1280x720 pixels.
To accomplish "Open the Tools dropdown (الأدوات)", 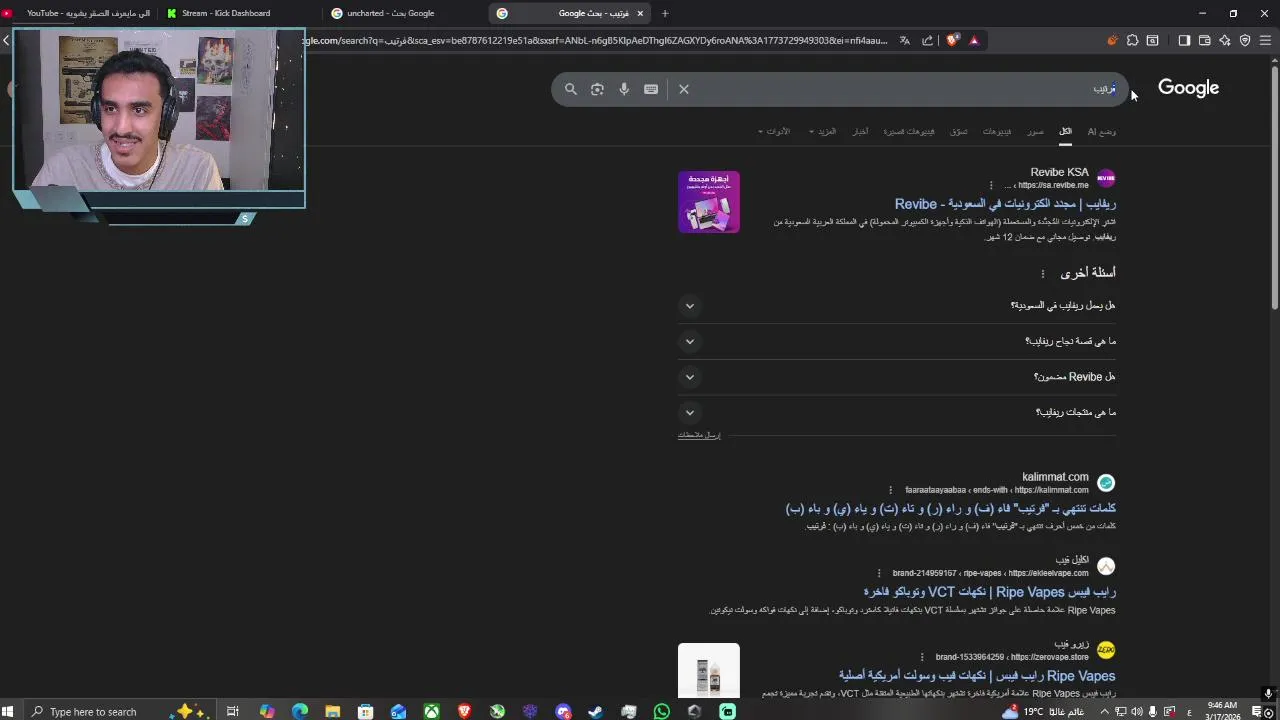I will coord(775,131).
